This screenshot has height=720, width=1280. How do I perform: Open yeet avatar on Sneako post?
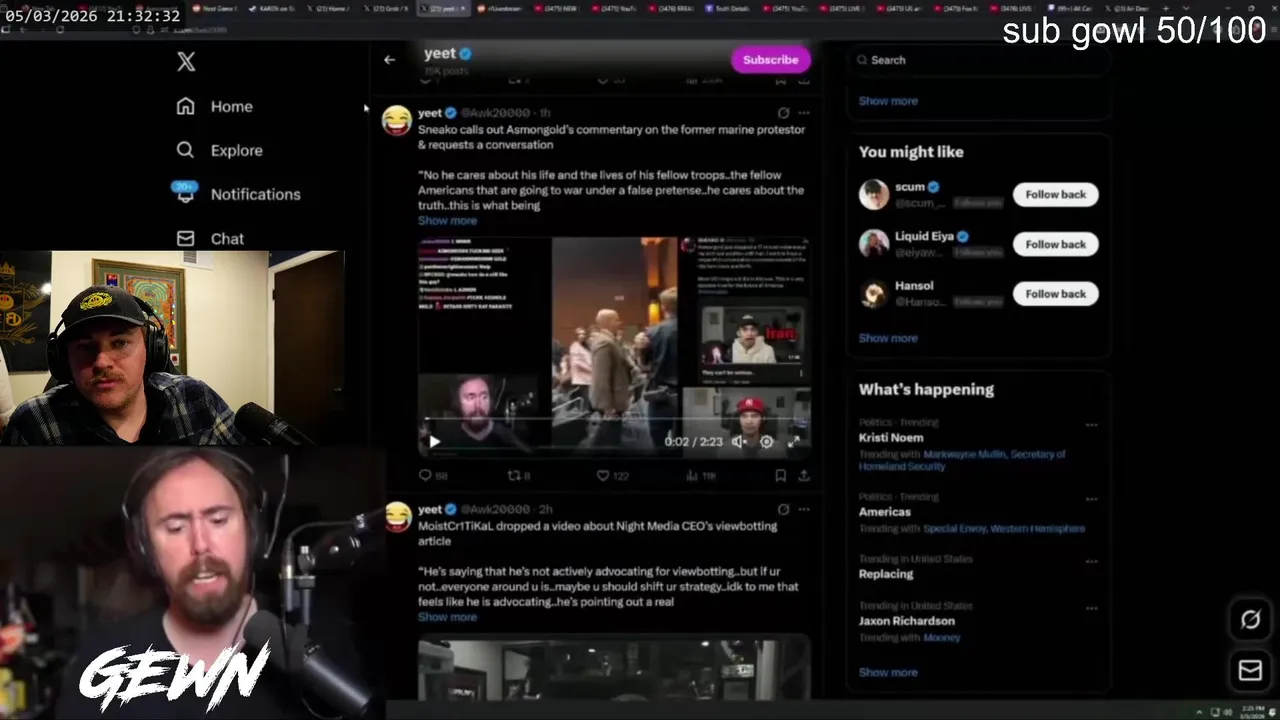(397, 120)
